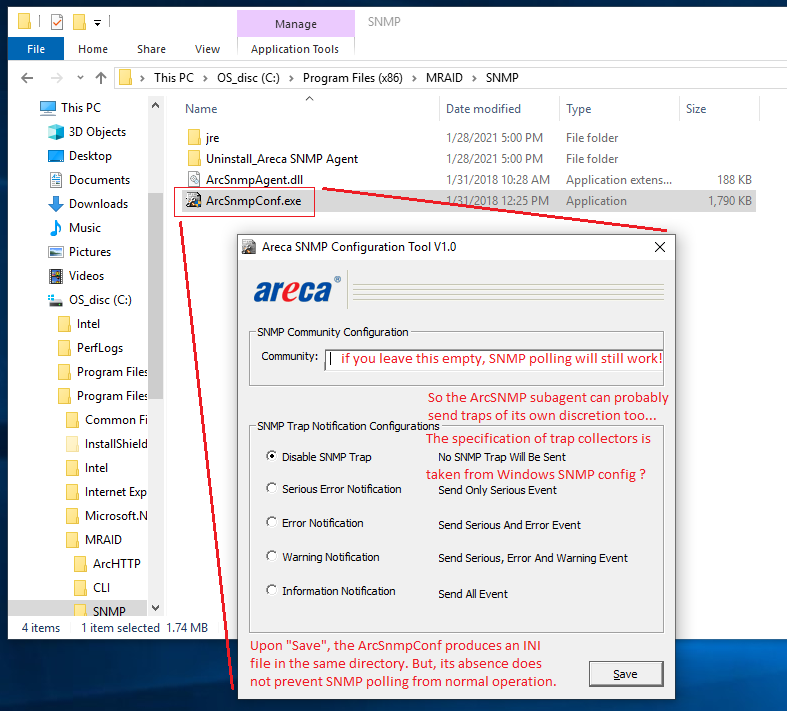The height and width of the screenshot is (711, 787).
Task: Open Music in navigation pane
Action: 75,228
